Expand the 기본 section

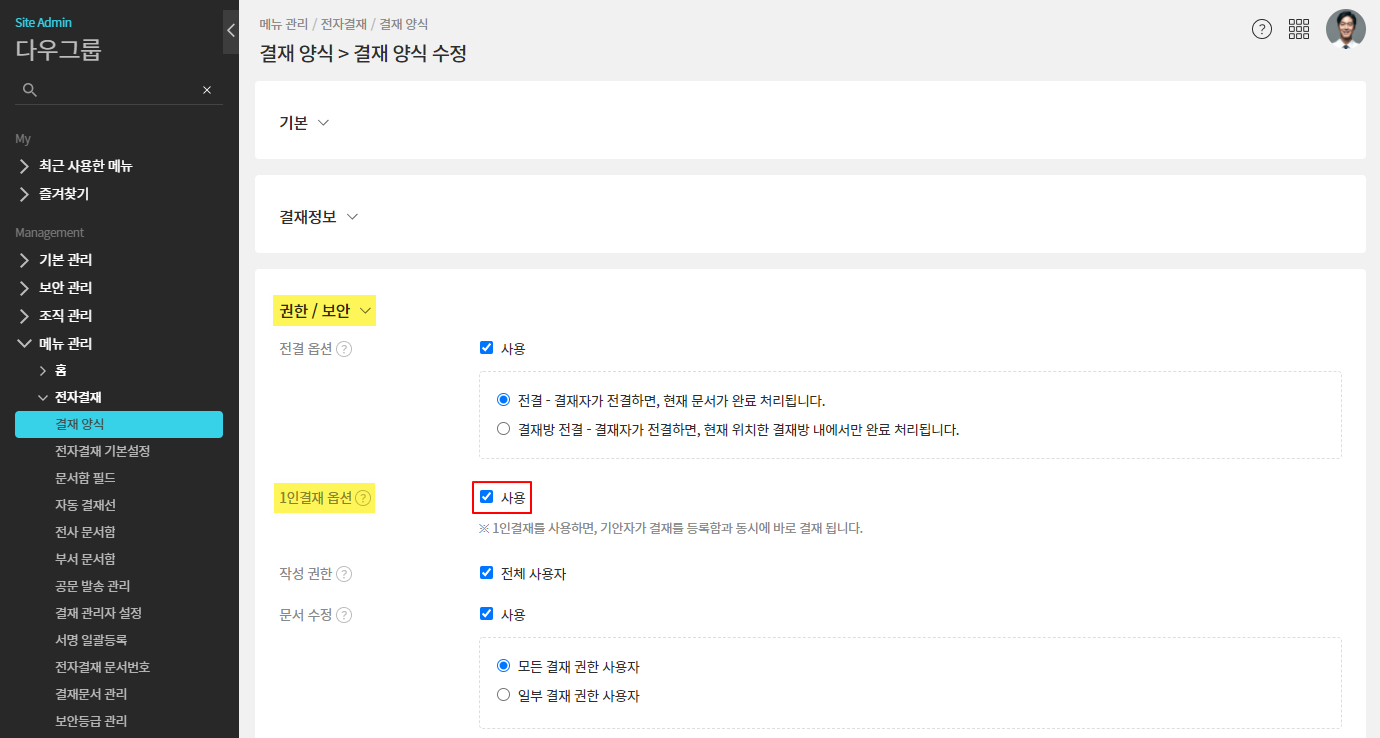tap(304, 122)
